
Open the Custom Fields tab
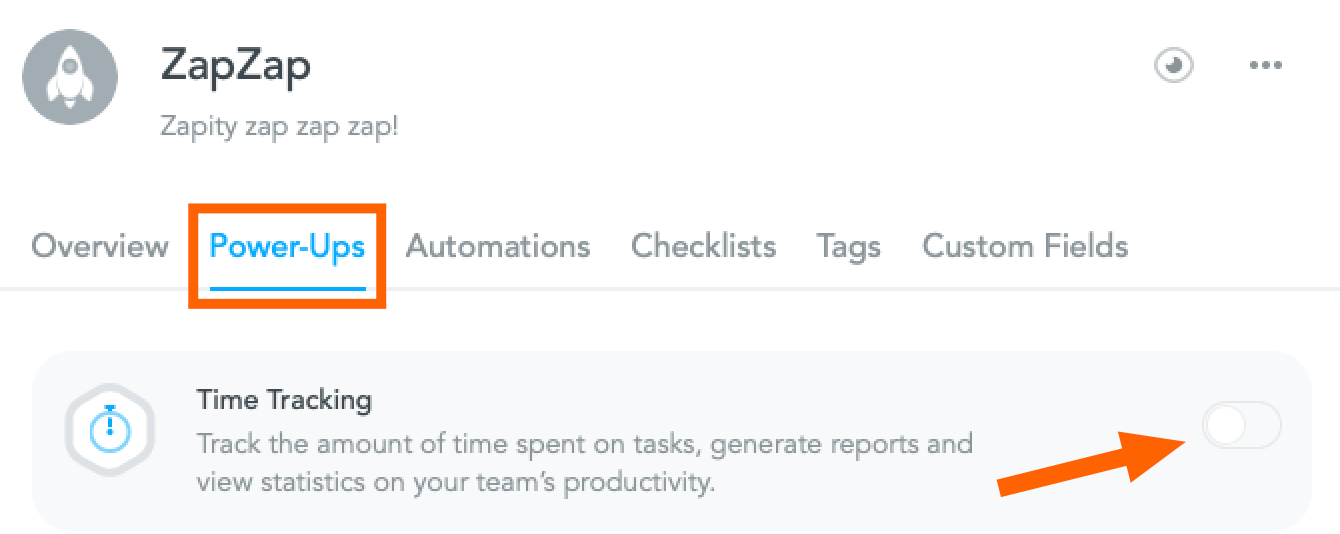[x=1025, y=246]
